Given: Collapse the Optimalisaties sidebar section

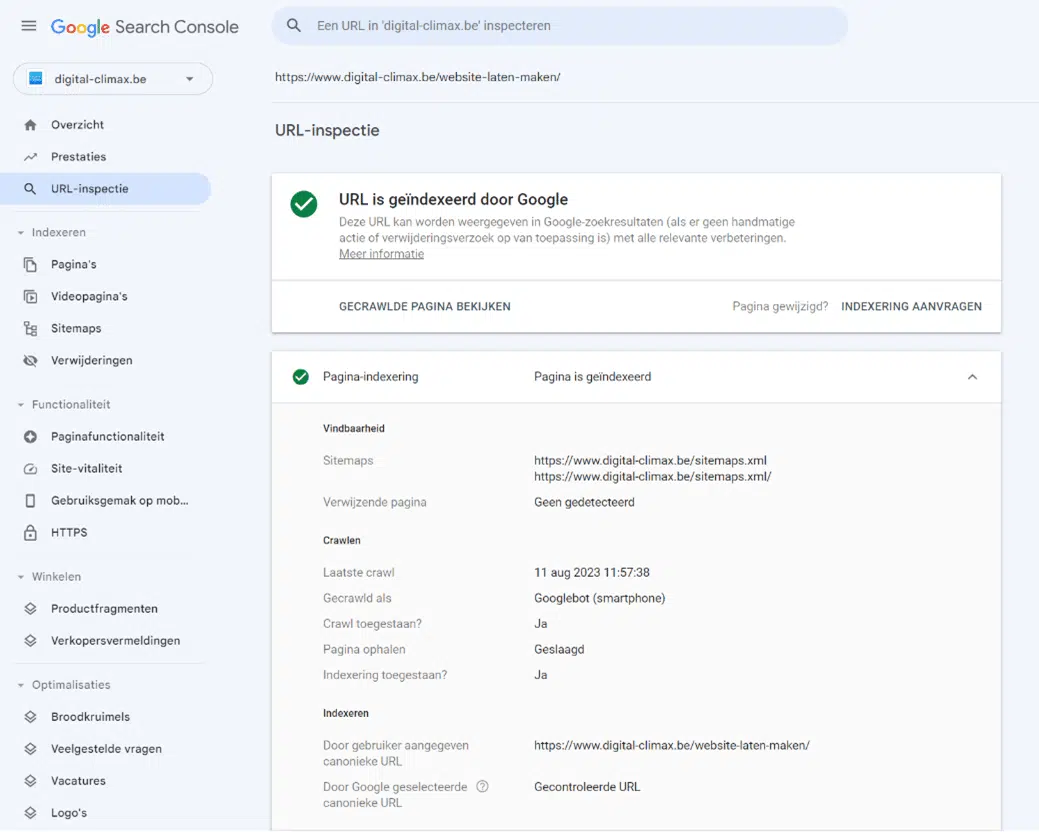Looking at the screenshot, I should point(21,685).
